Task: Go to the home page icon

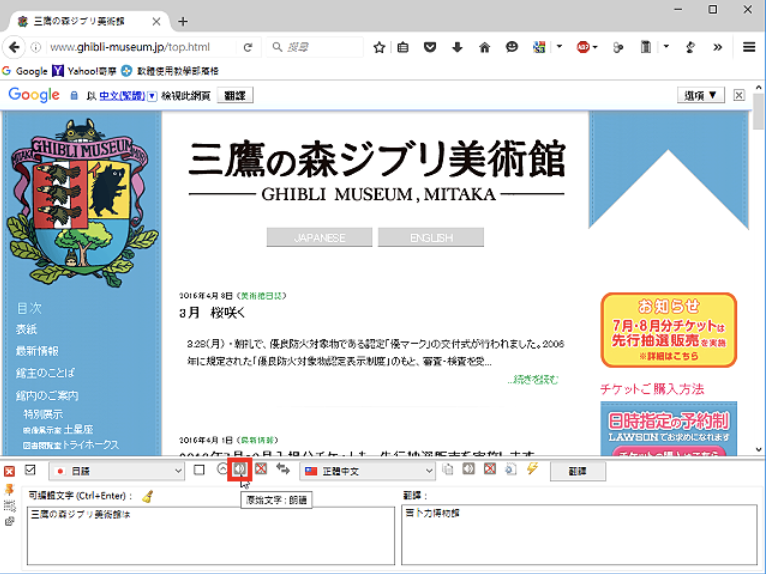Action: click(x=484, y=47)
